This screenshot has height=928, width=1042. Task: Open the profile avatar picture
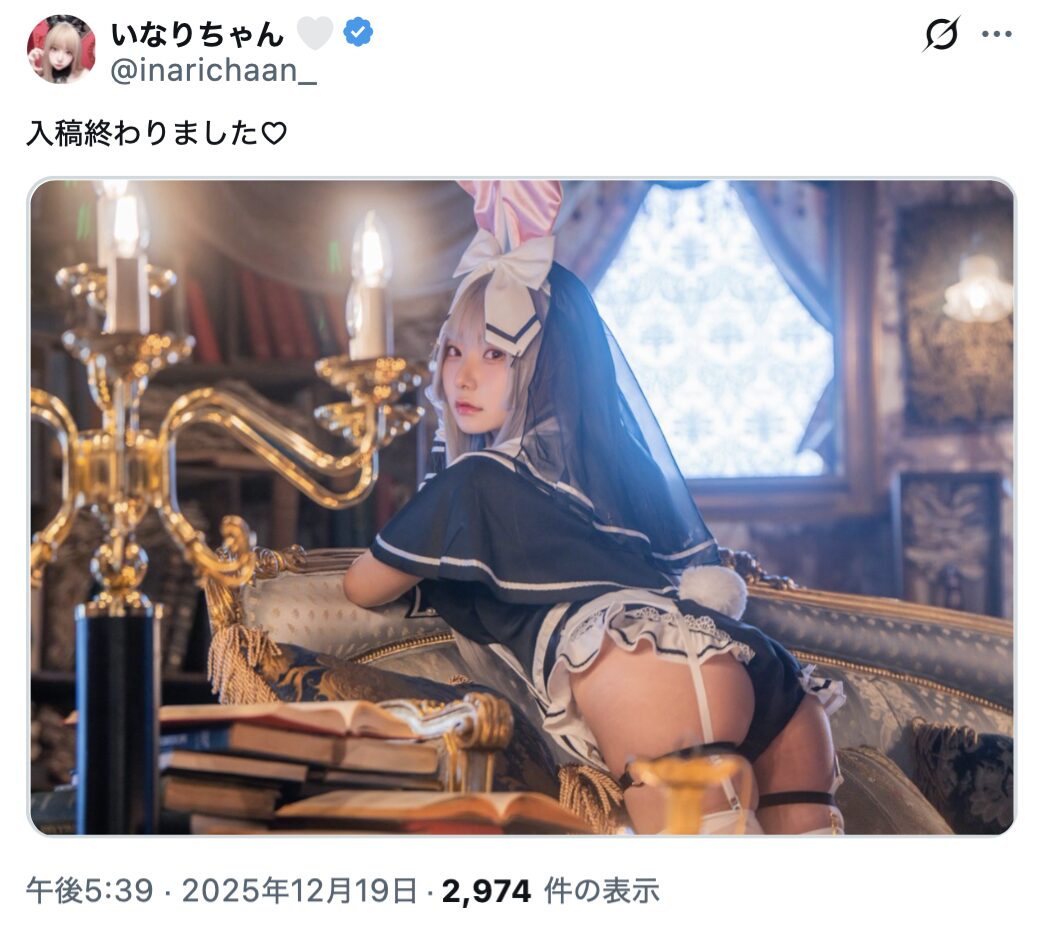click(61, 49)
